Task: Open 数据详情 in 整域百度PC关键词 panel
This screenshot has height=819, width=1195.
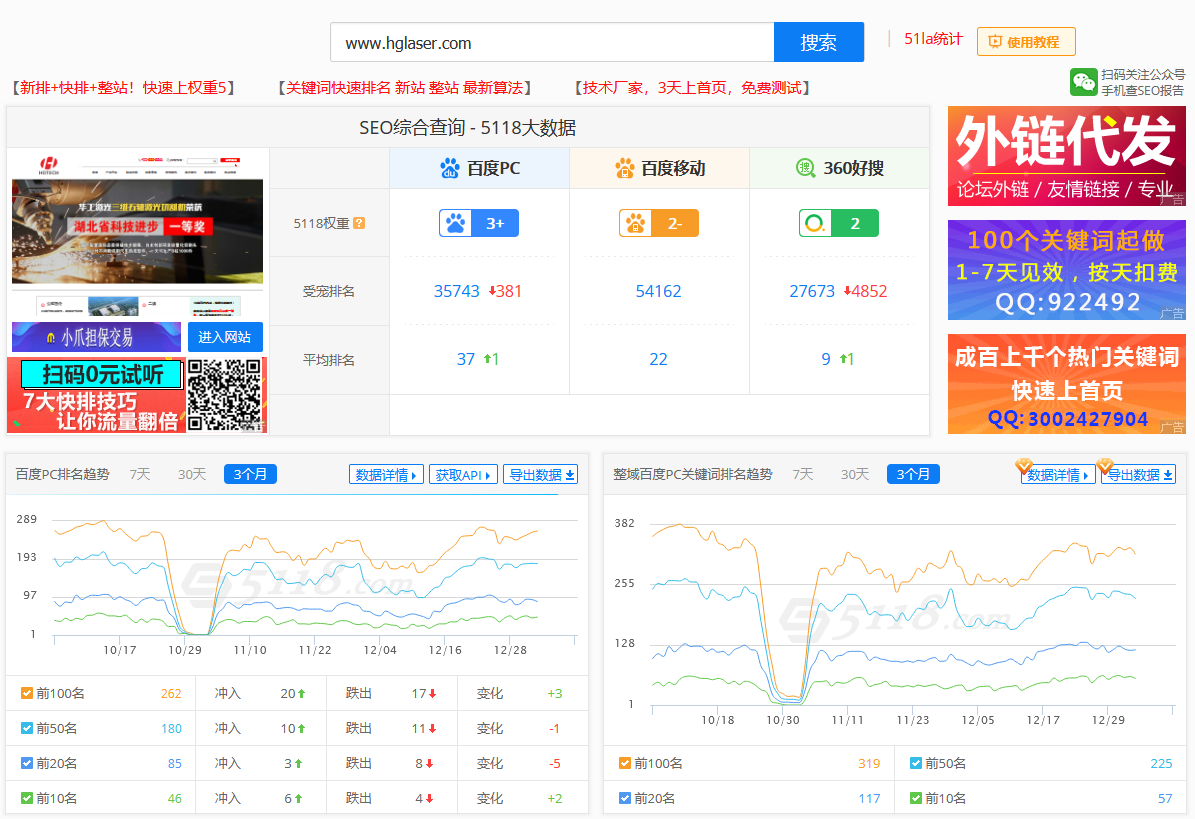Action: [x=1058, y=475]
